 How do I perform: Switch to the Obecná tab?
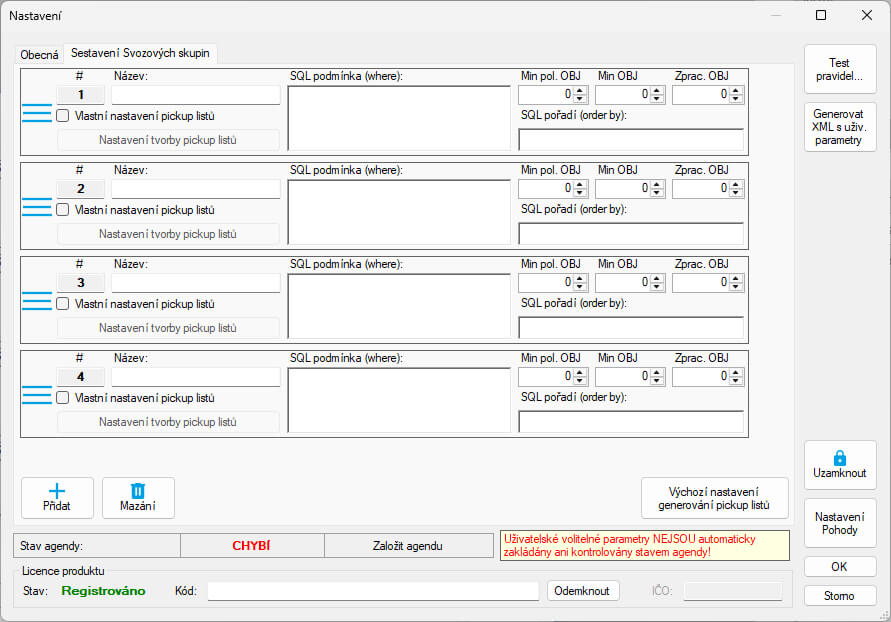[40, 54]
